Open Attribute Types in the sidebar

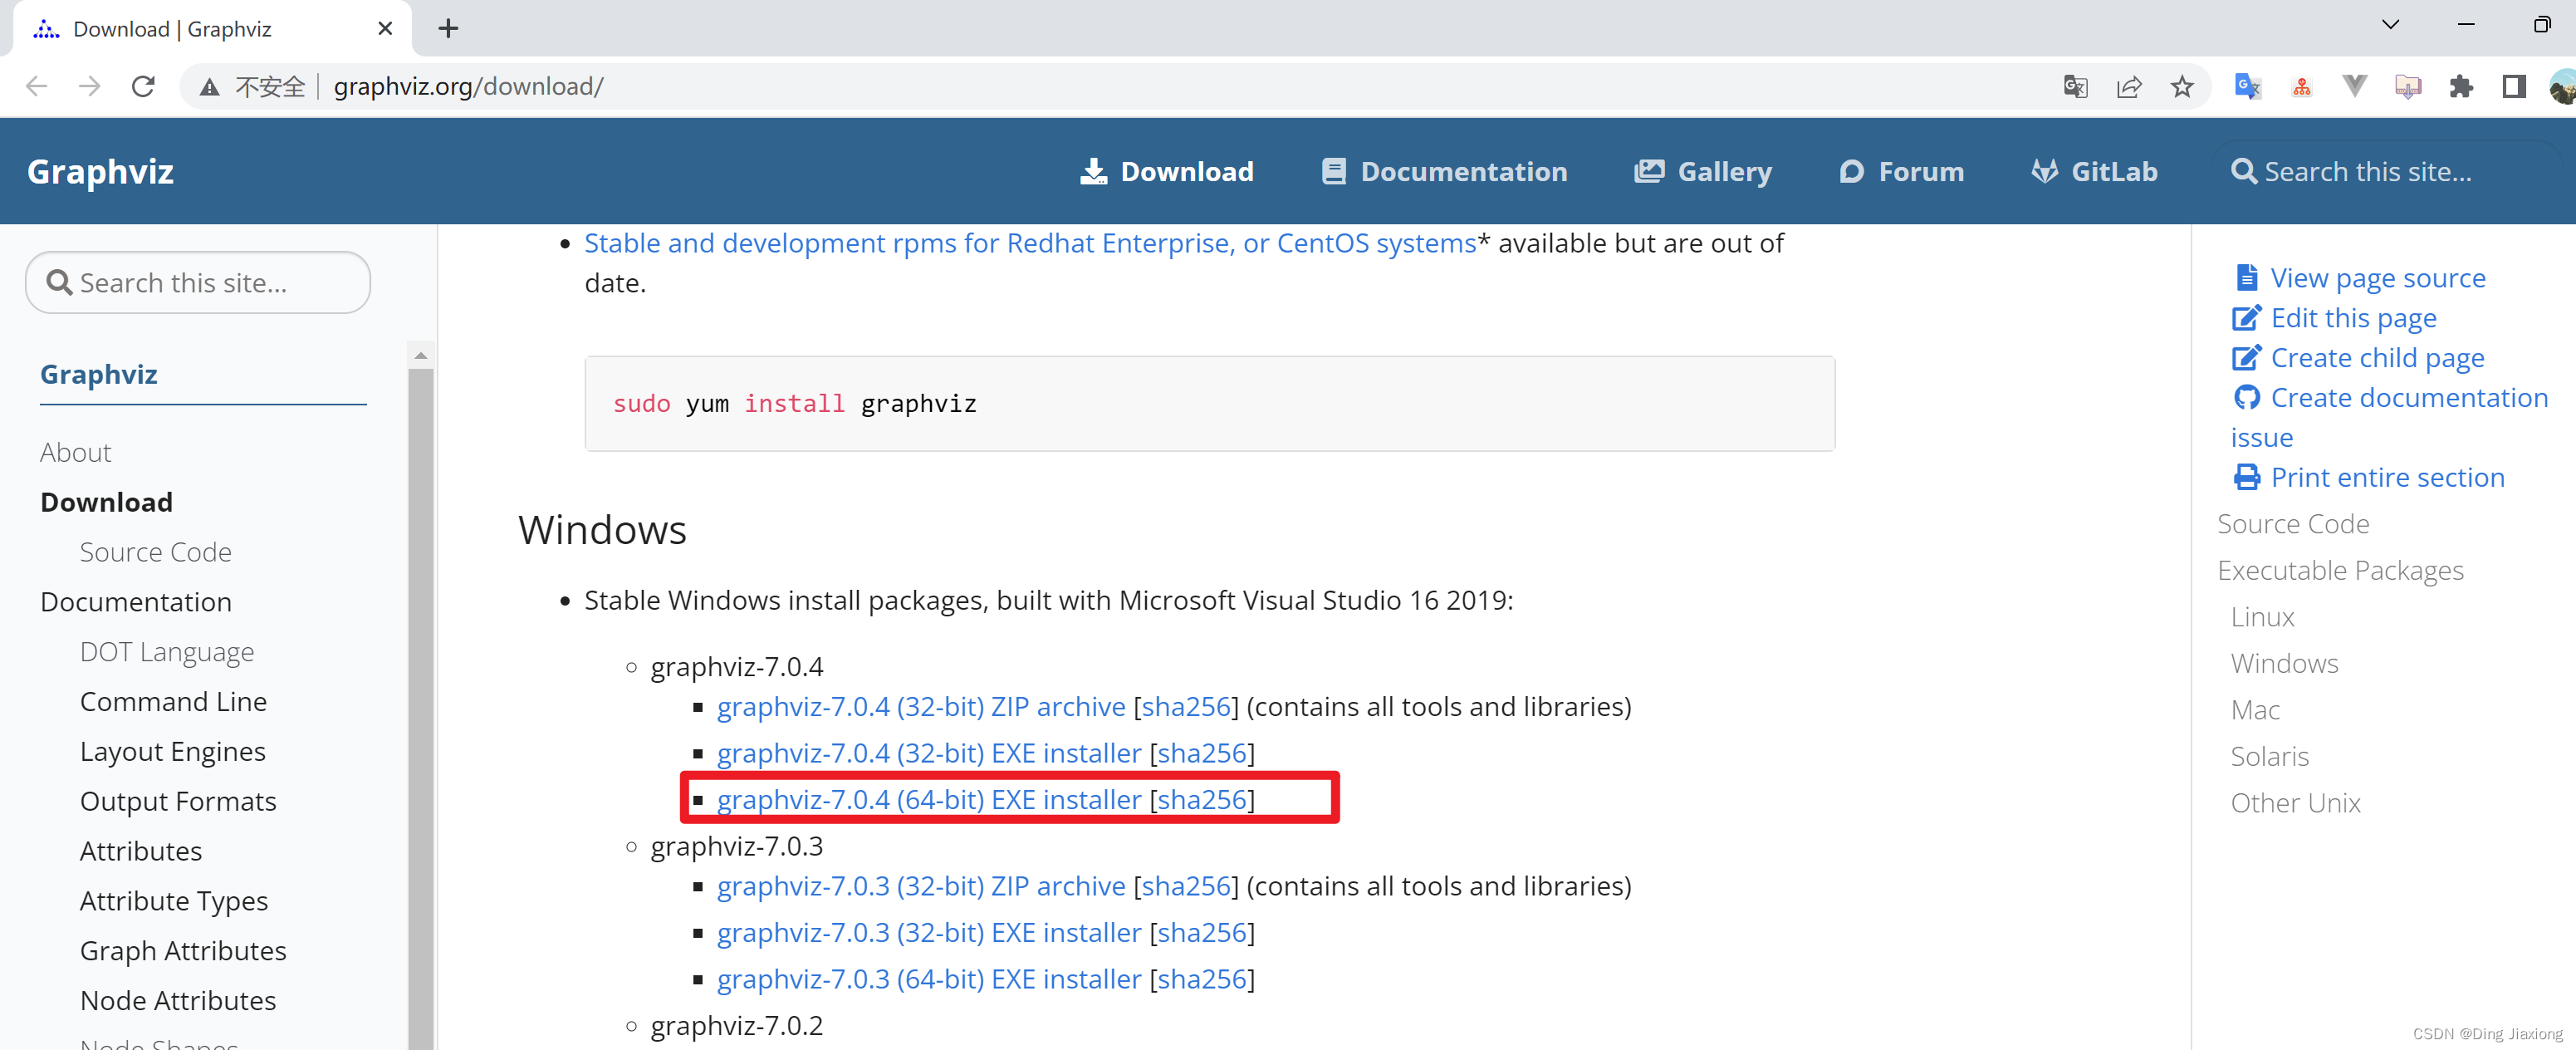174,902
